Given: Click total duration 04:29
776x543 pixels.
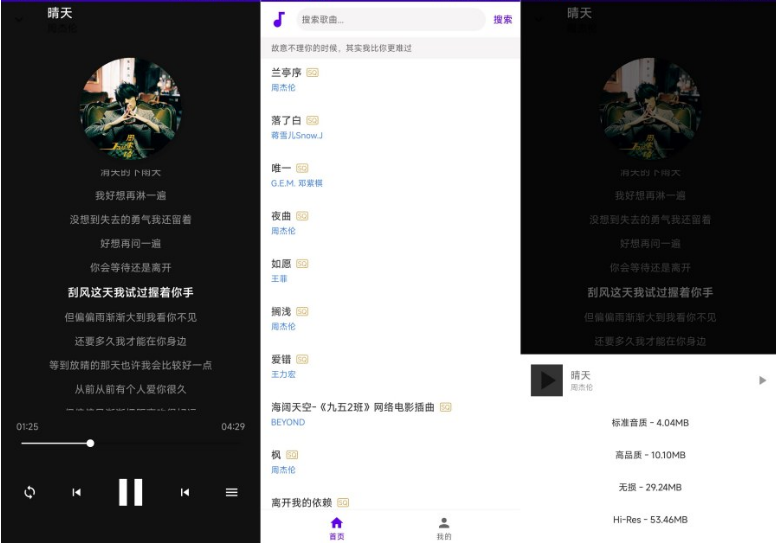Looking at the screenshot, I should click(233, 427).
